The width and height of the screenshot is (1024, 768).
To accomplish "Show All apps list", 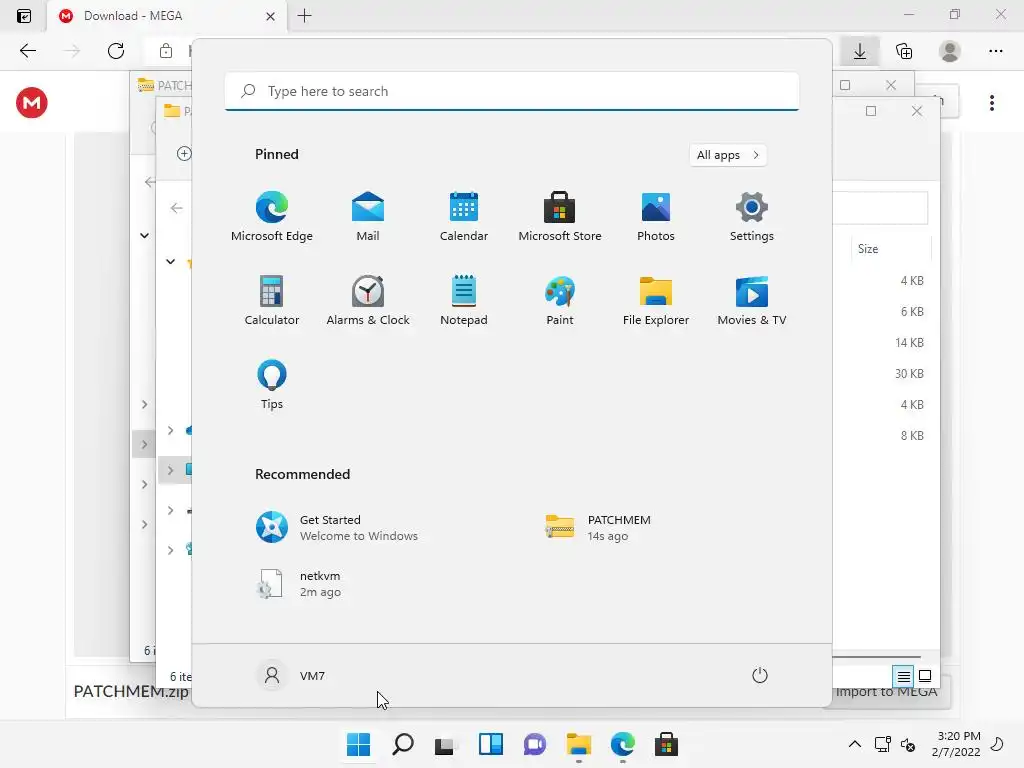I will [728, 155].
